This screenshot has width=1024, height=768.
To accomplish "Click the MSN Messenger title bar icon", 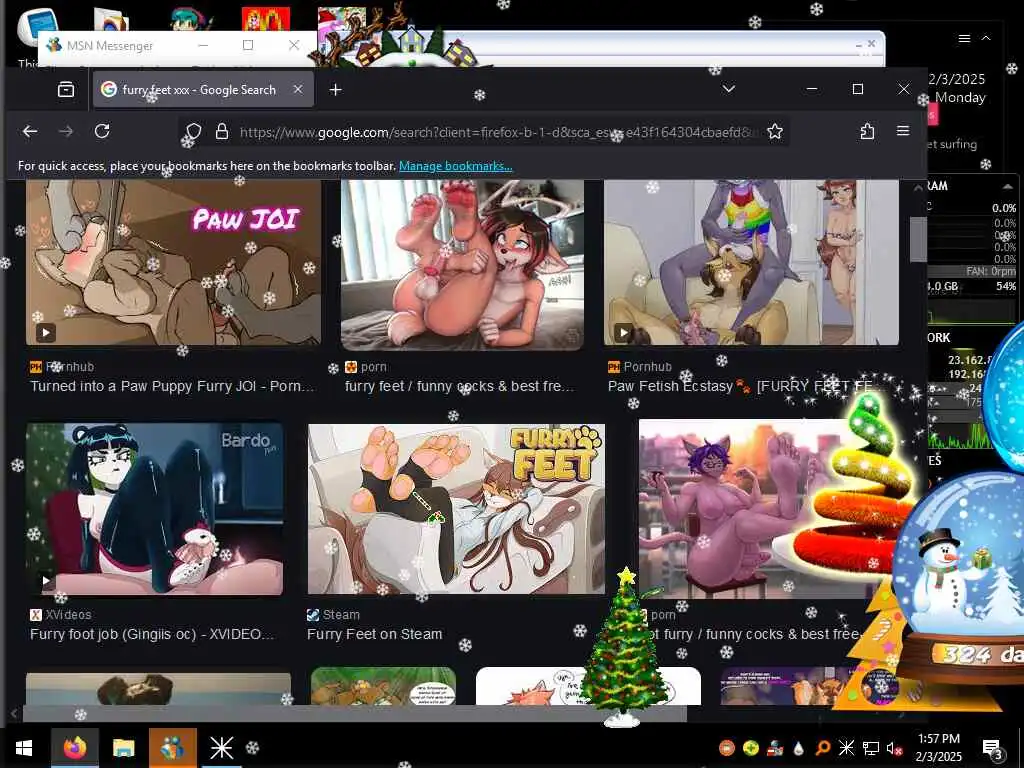I will click(x=54, y=45).
